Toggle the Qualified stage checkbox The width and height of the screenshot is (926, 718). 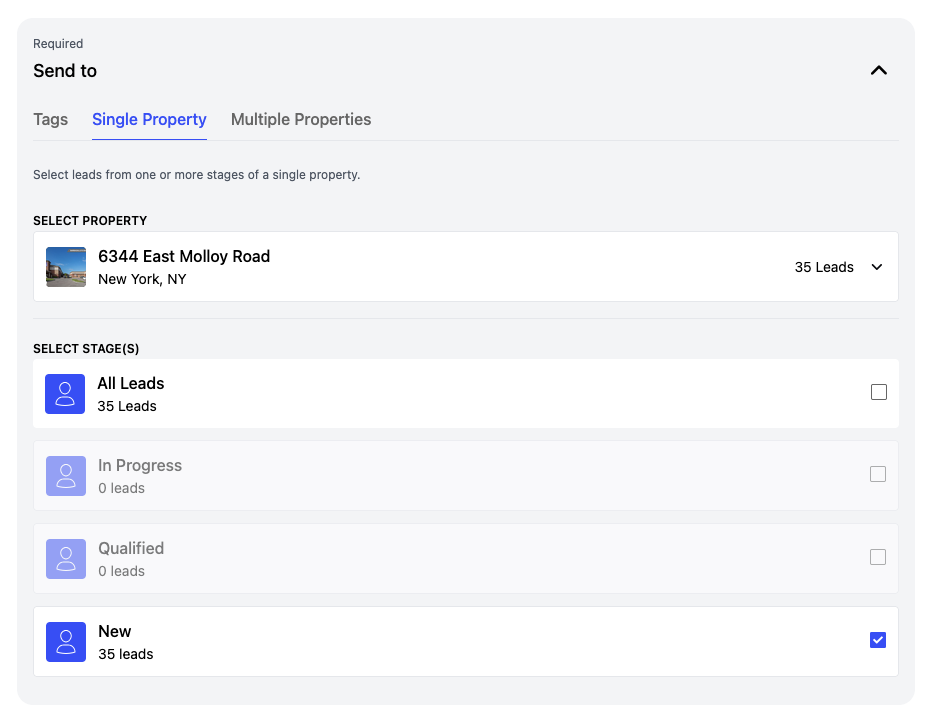878,557
